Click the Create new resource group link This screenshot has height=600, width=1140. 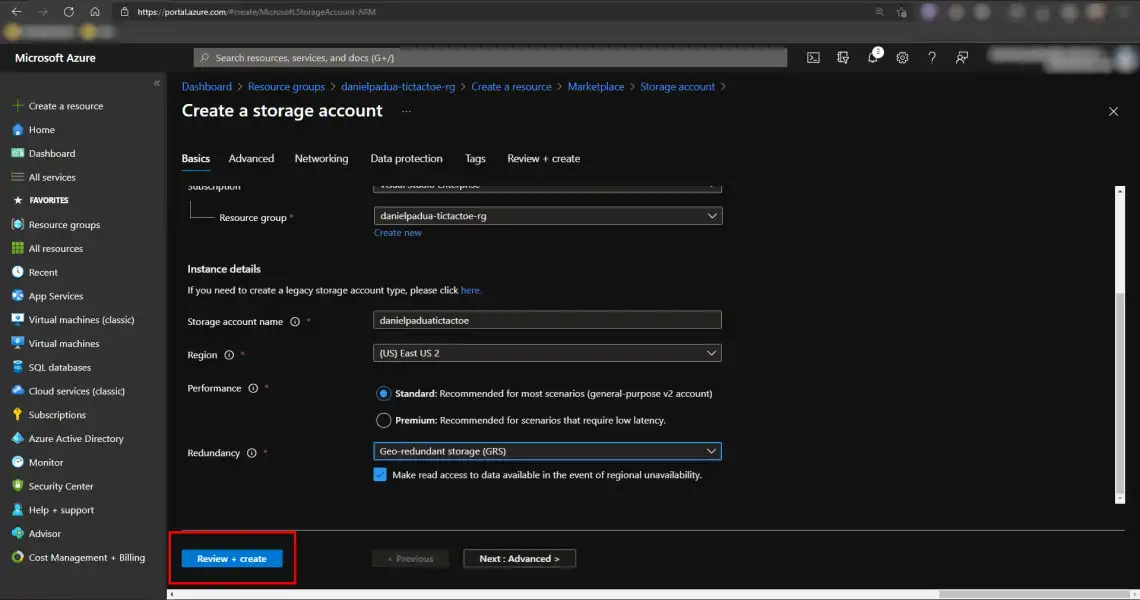397,232
